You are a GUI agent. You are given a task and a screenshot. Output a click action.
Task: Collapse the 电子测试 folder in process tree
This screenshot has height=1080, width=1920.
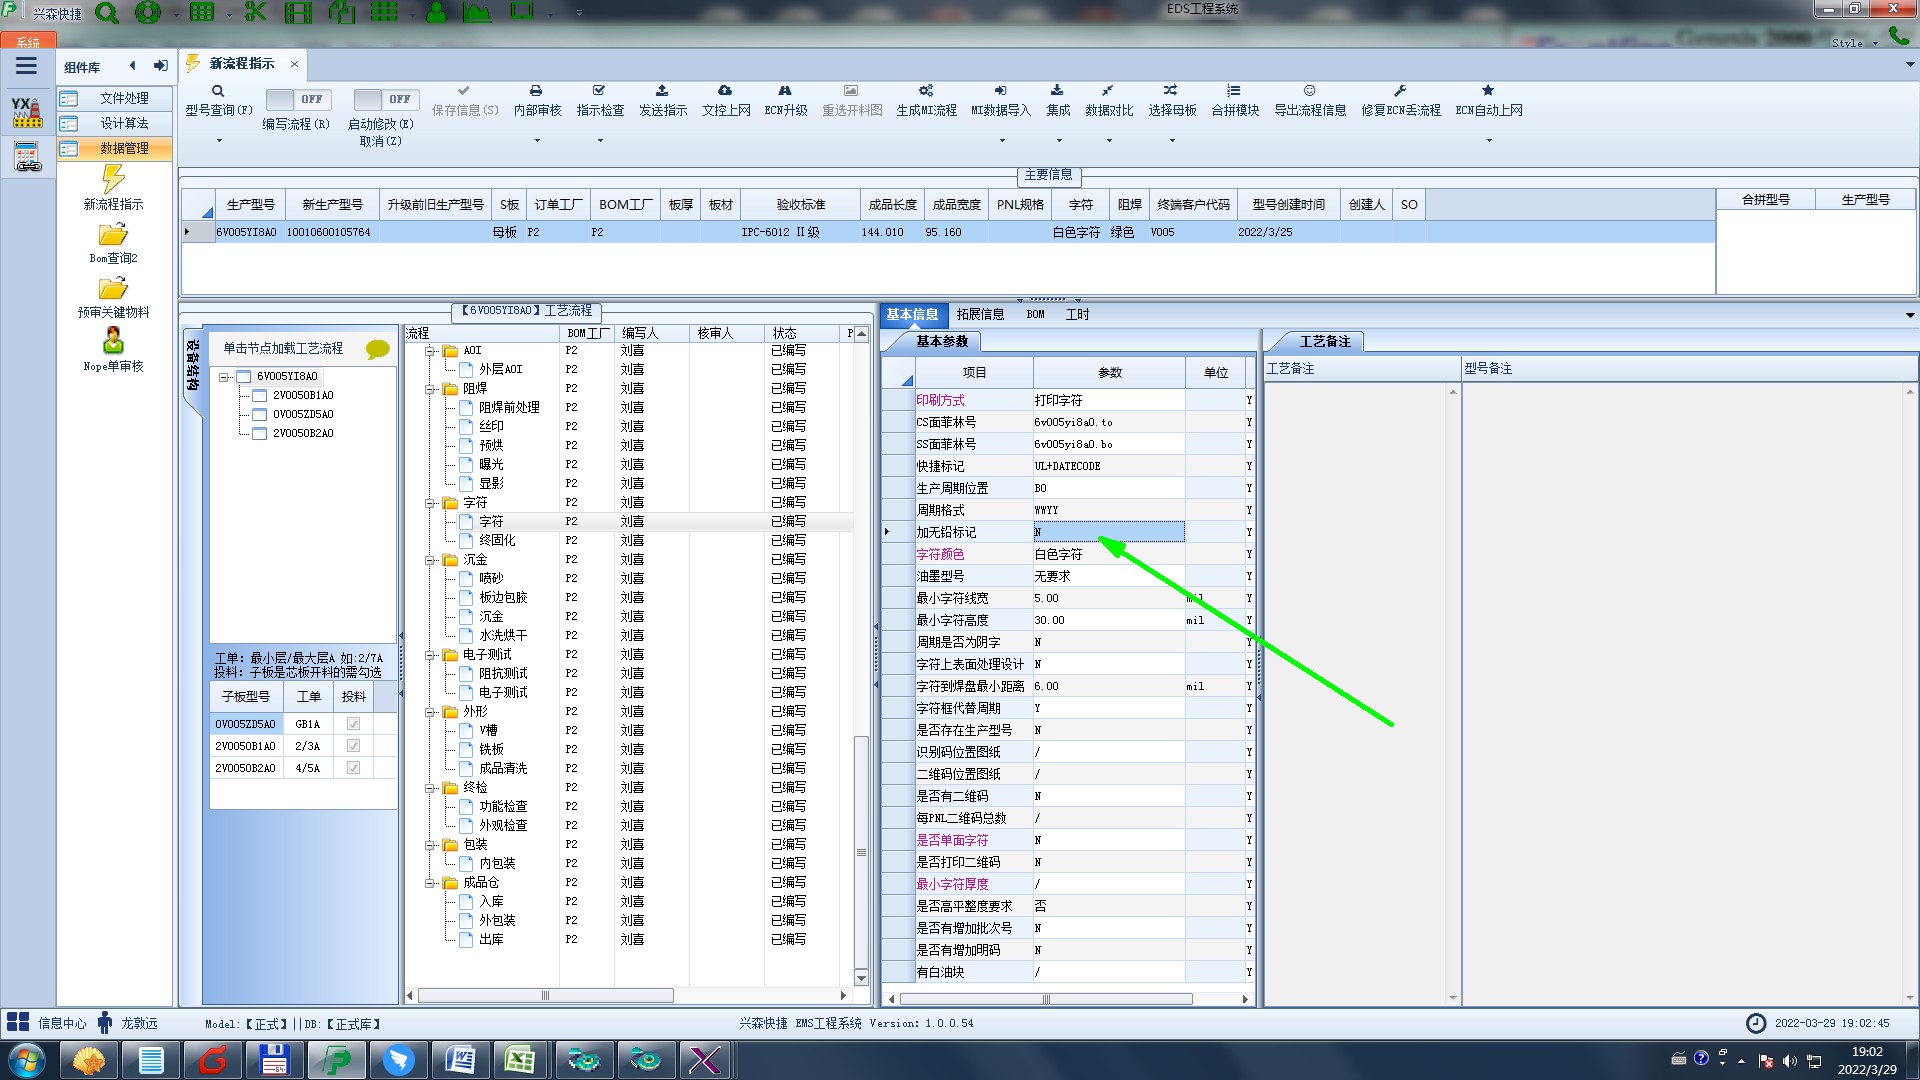pos(429,655)
